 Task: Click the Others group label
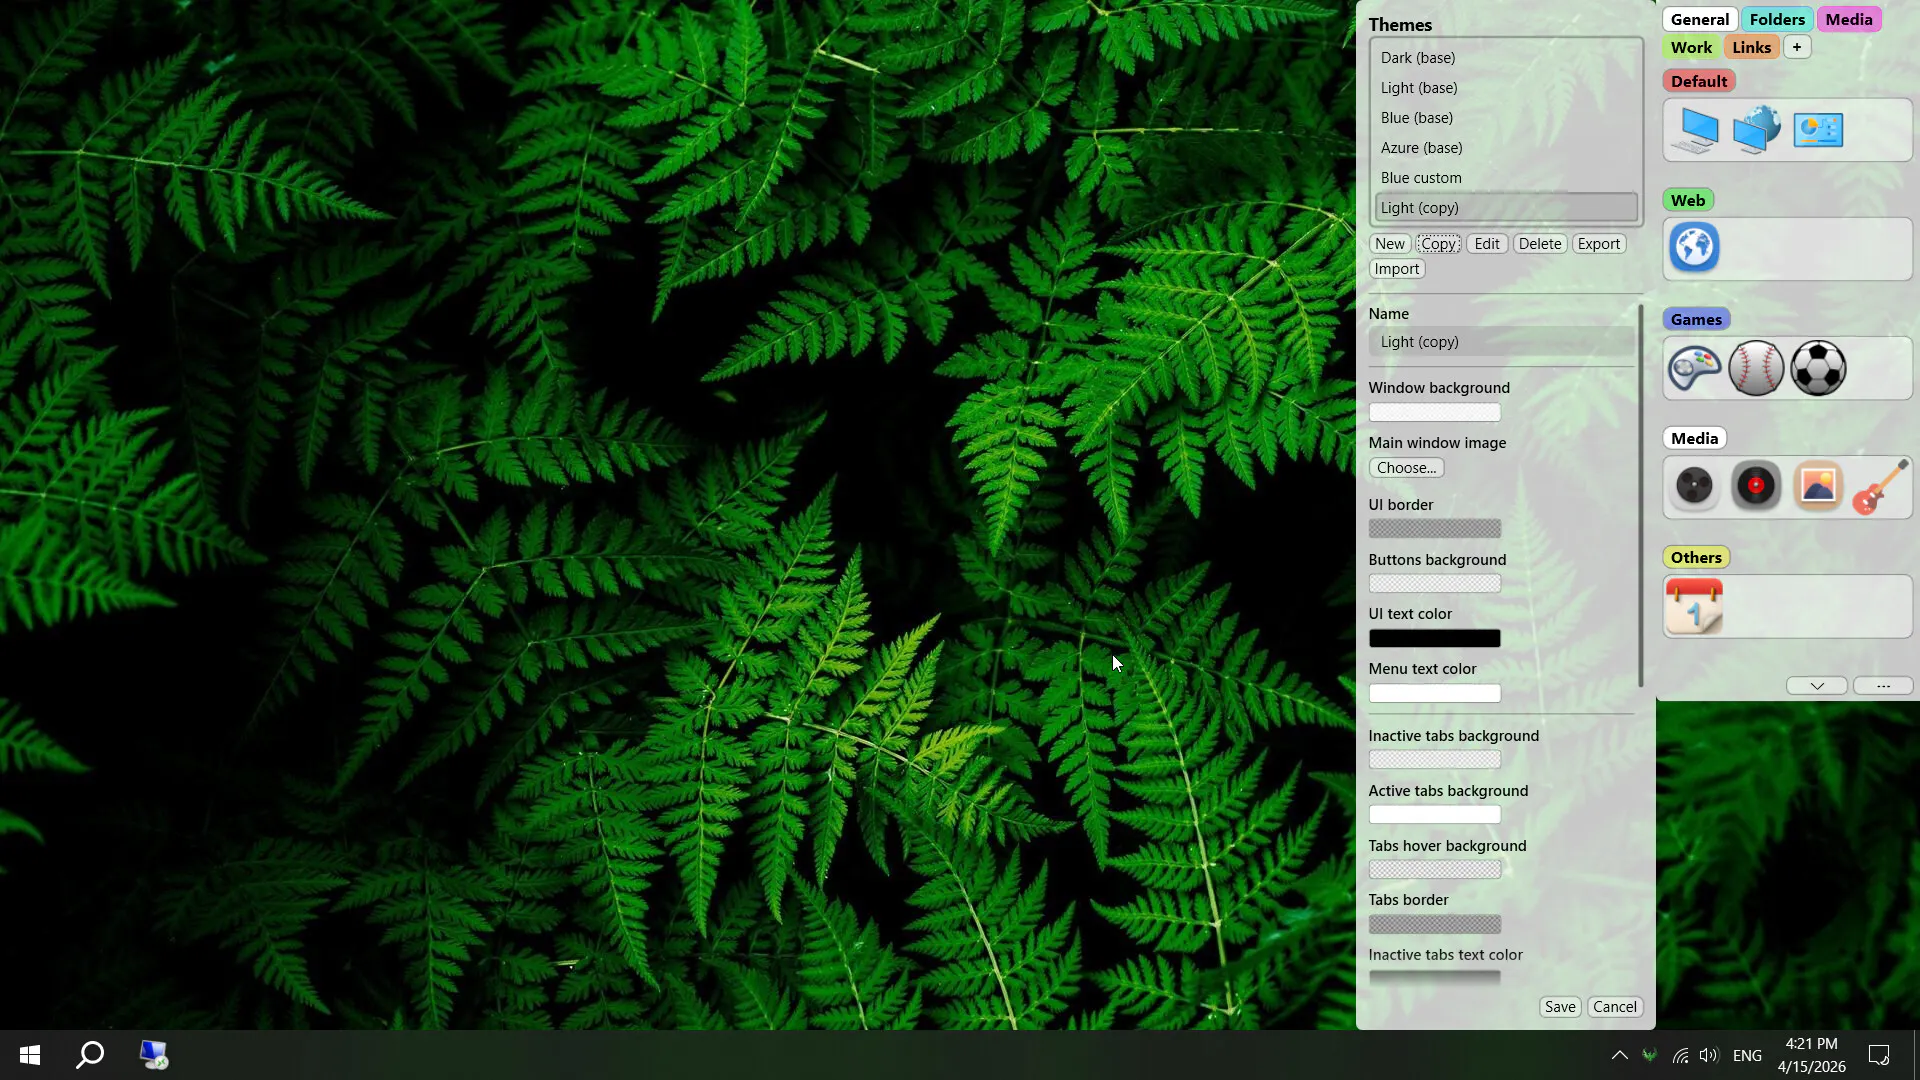(1696, 557)
